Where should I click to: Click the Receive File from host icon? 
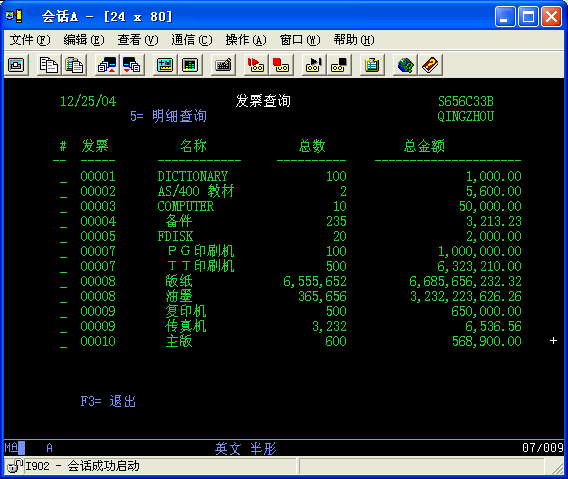[x=131, y=65]
